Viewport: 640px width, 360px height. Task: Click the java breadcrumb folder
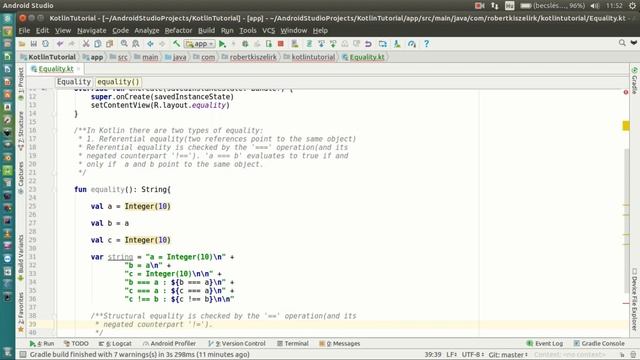pyautogui.click(x=176, y=57)
